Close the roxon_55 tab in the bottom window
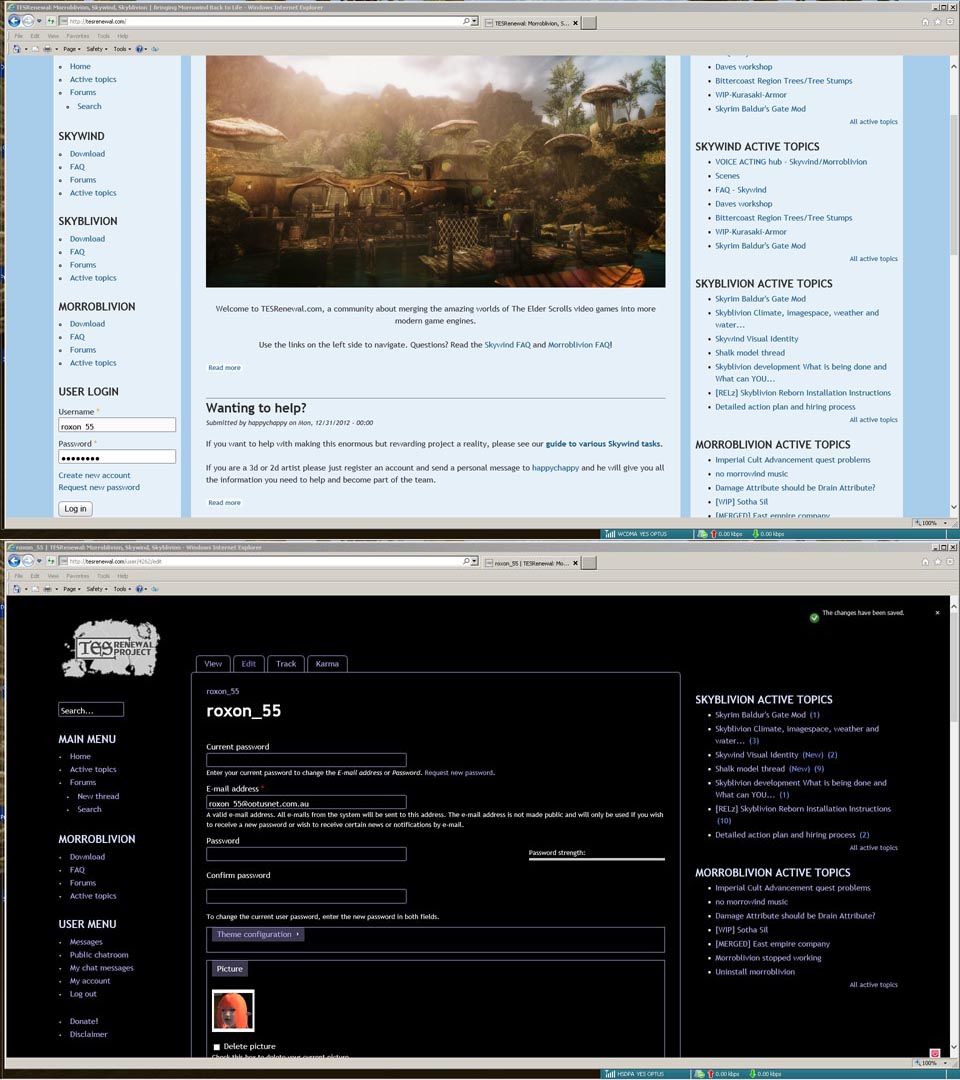Image resolution: width=960 pixels, height=1080 pixels. coord(576,563)
